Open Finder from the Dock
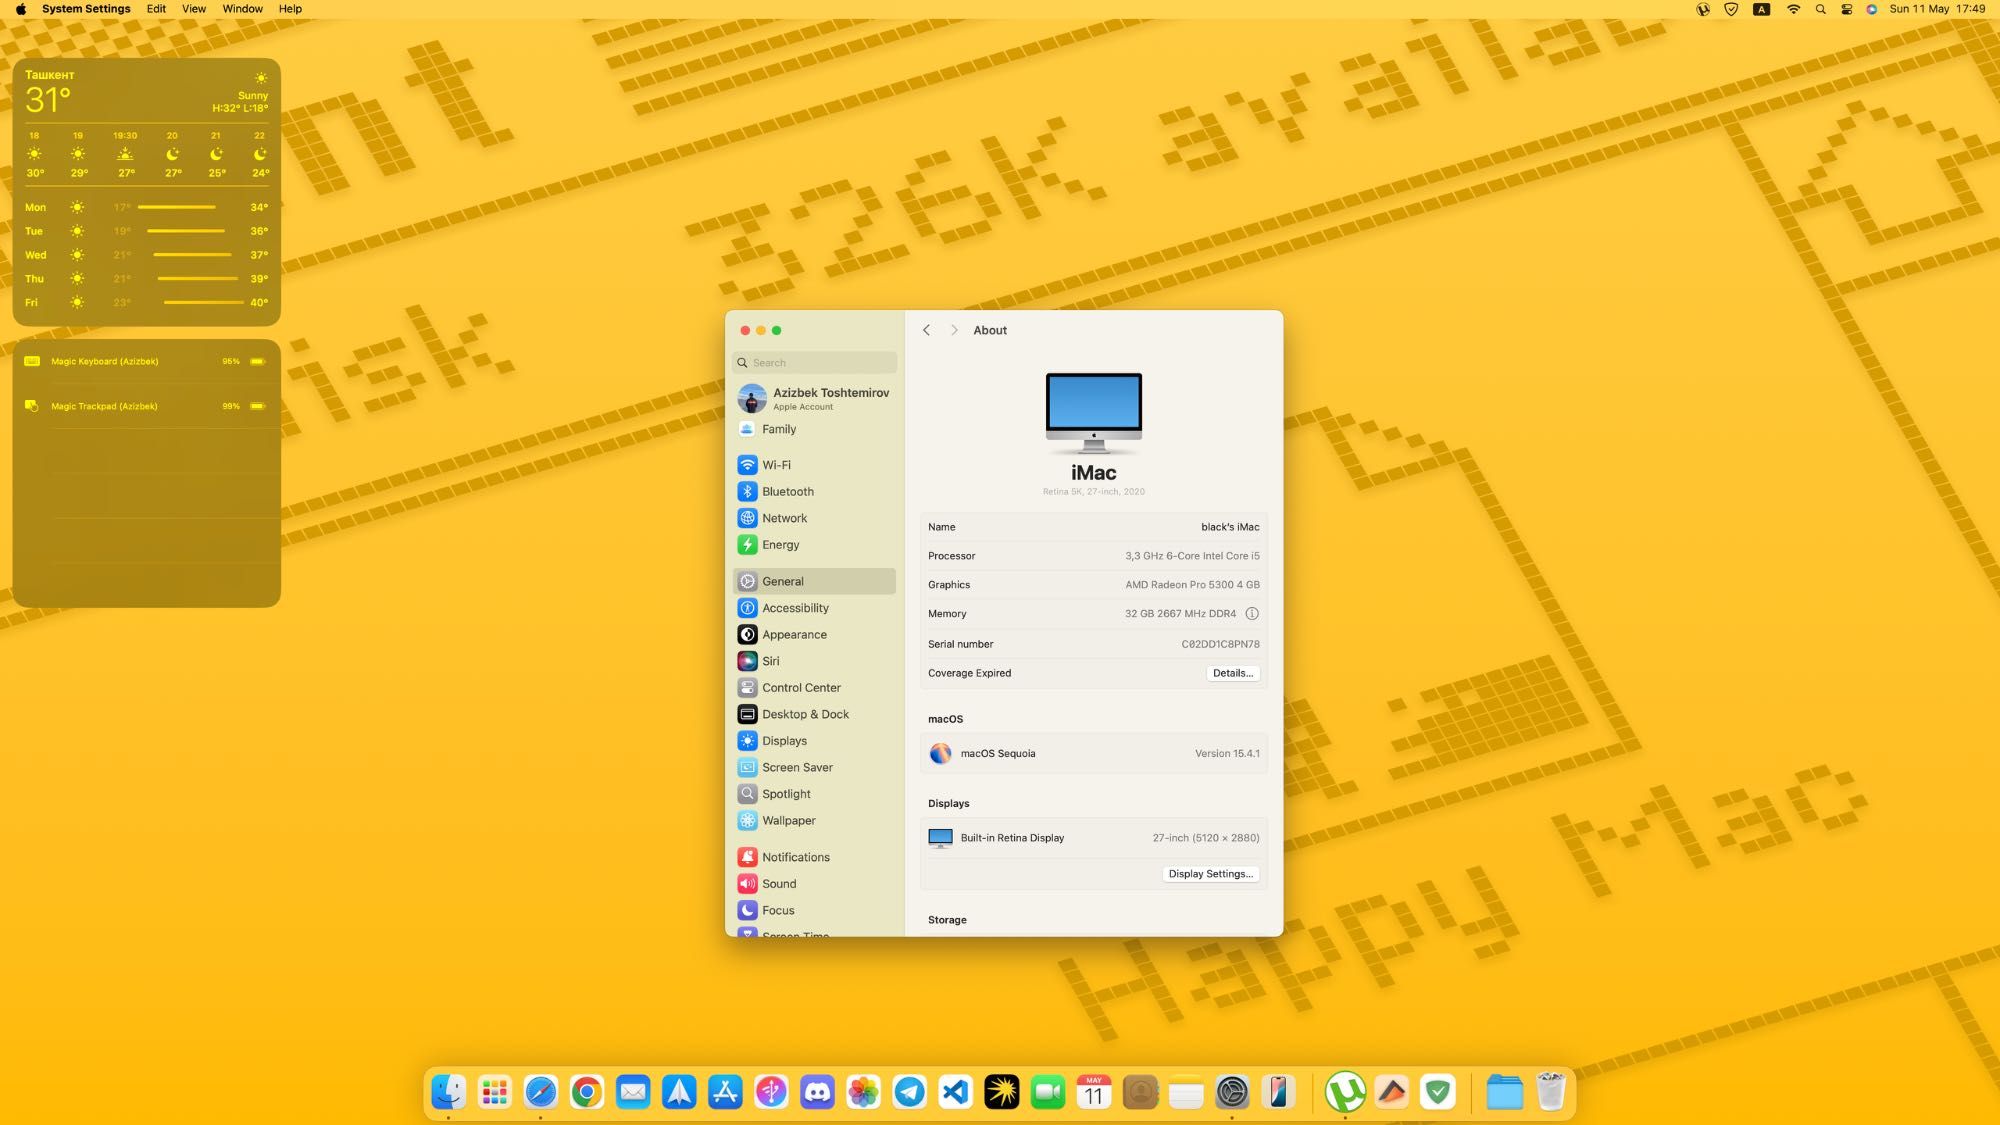 pyautogui.click(x=448, y=1092)
